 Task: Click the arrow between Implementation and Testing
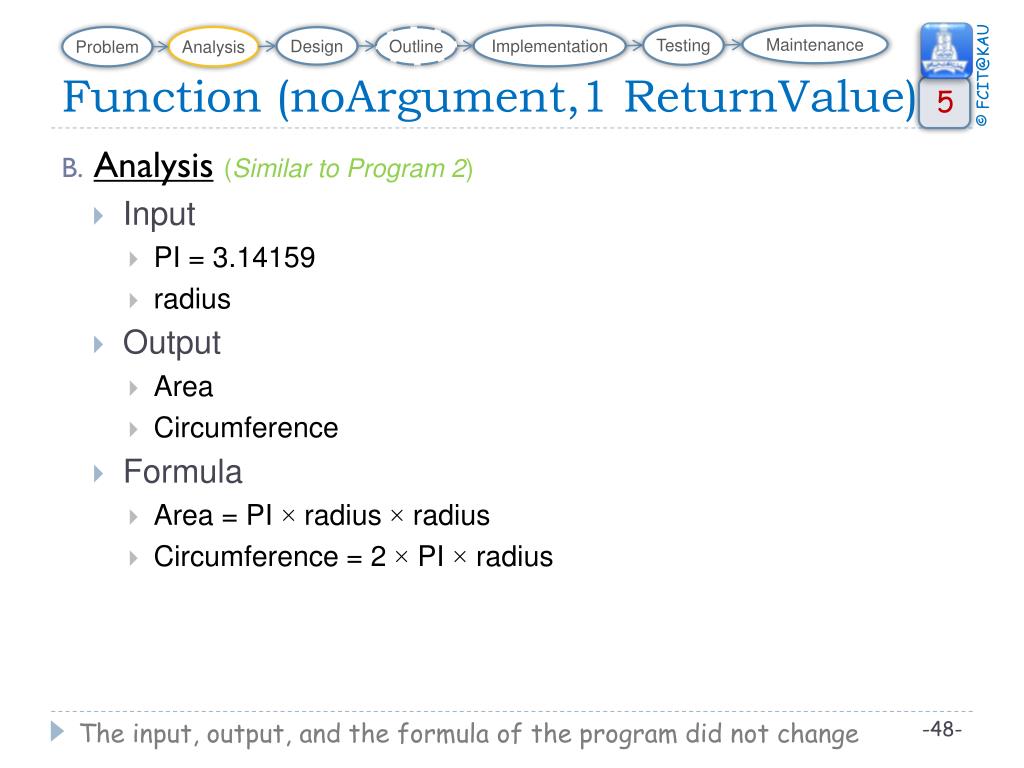click(x=634, y=45)
